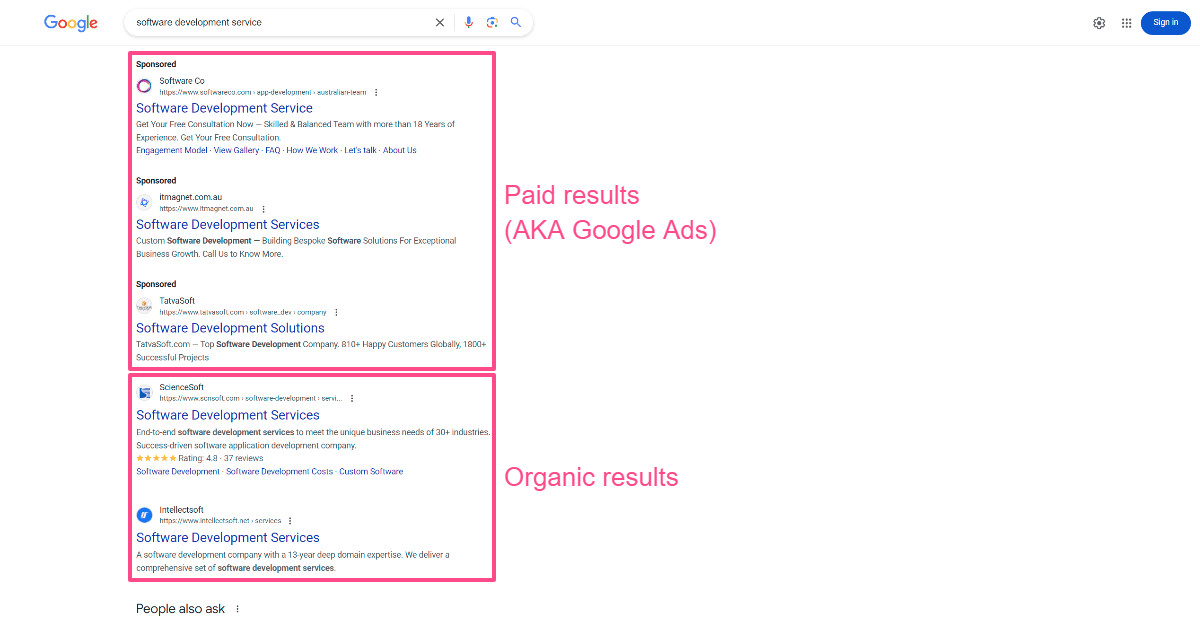Open the settings gear icon
The width and height of the screenshot is (1200, 617).
pos(1099,23)
